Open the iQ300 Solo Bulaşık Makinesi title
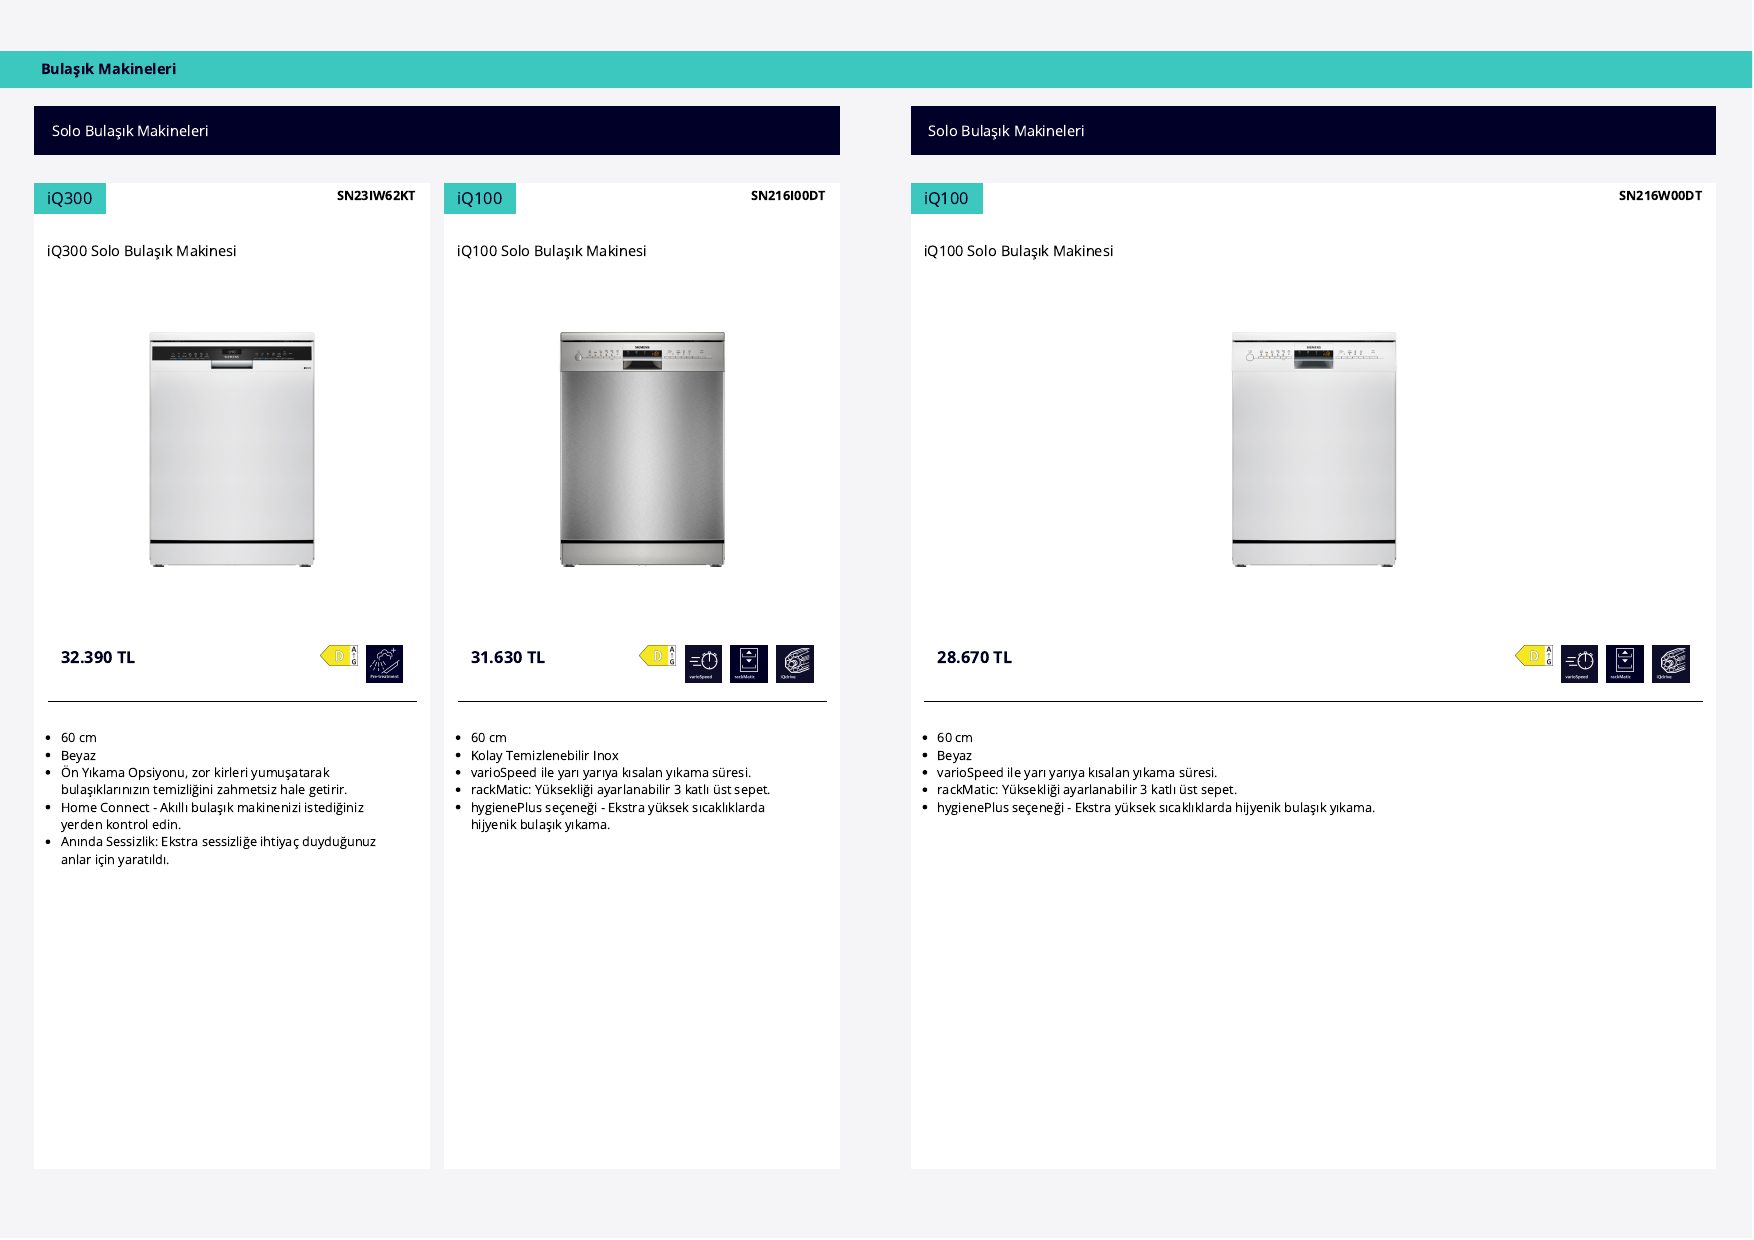This screenshot has width=1754, height=1240. [142, 251]
